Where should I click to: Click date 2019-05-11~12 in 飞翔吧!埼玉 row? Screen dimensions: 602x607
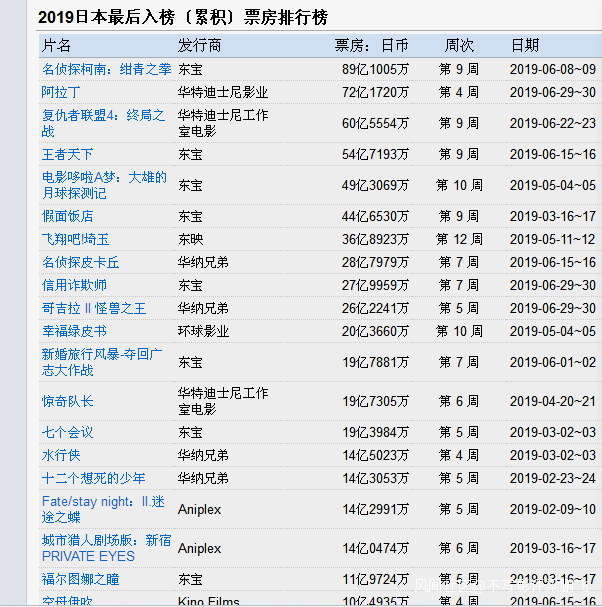pos(553,239)
